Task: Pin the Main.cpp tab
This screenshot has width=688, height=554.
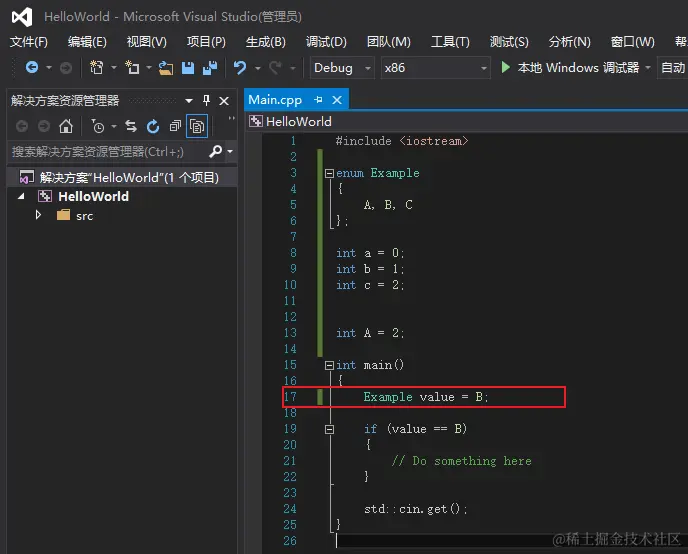Action: point(318,100)
